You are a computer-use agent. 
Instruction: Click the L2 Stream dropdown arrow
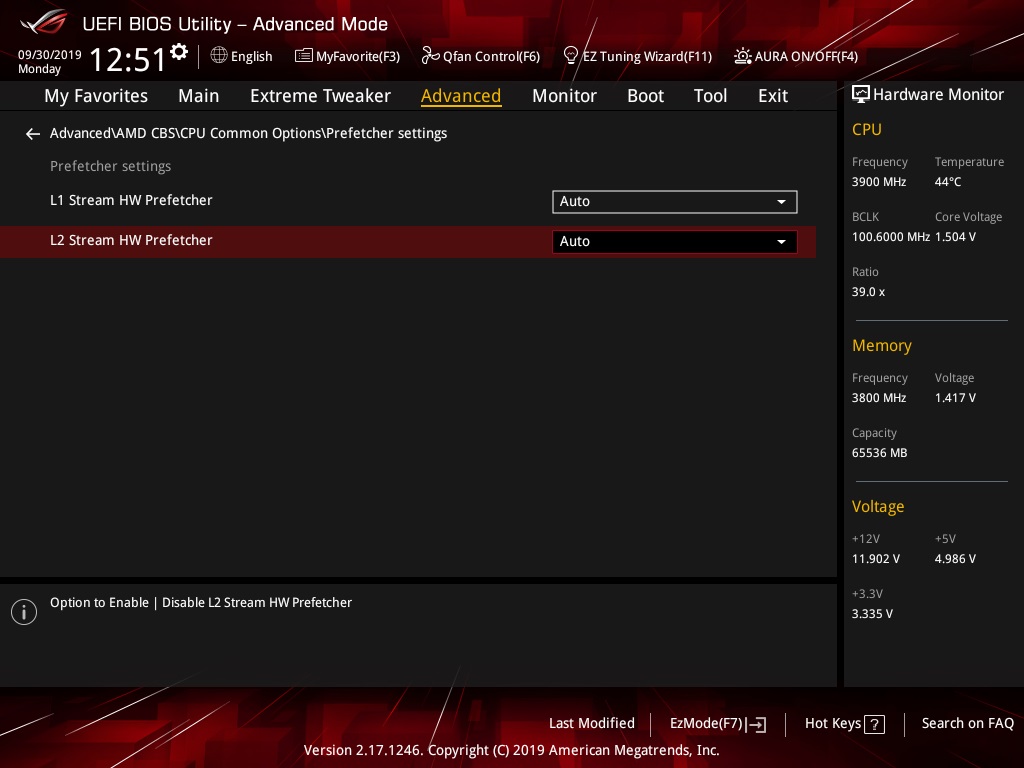click(781, 242)
